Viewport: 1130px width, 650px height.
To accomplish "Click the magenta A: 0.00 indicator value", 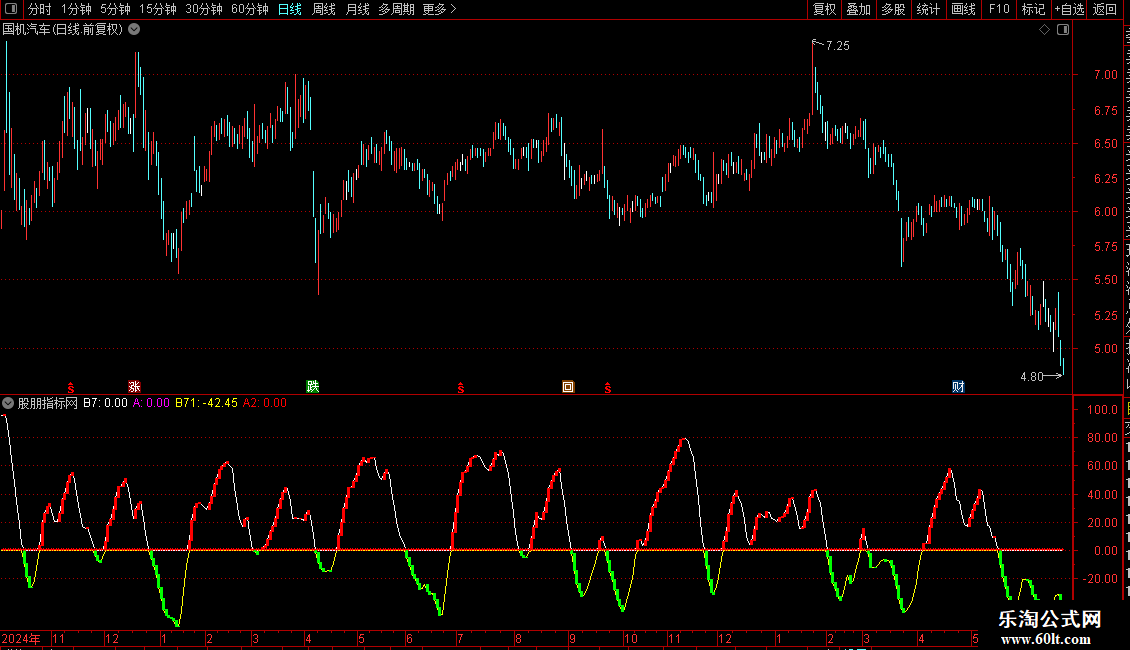I will coord(151,403).
